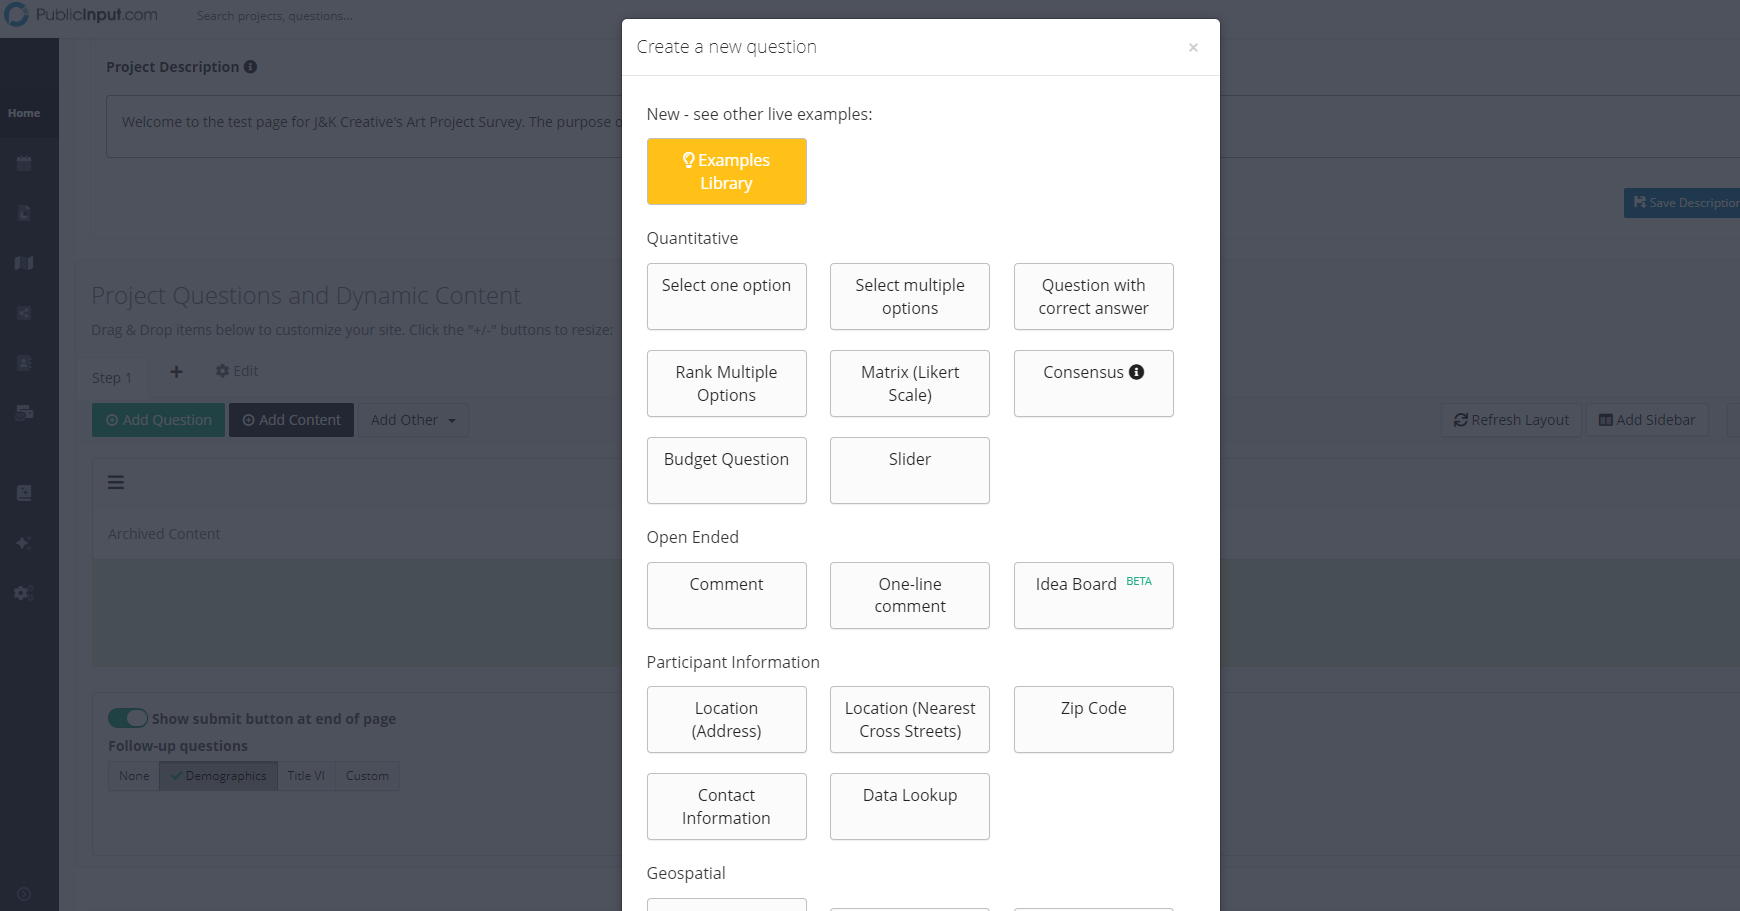1740x911 pixels.
Task: Click the plus icon to add a step
Action: 176,372
